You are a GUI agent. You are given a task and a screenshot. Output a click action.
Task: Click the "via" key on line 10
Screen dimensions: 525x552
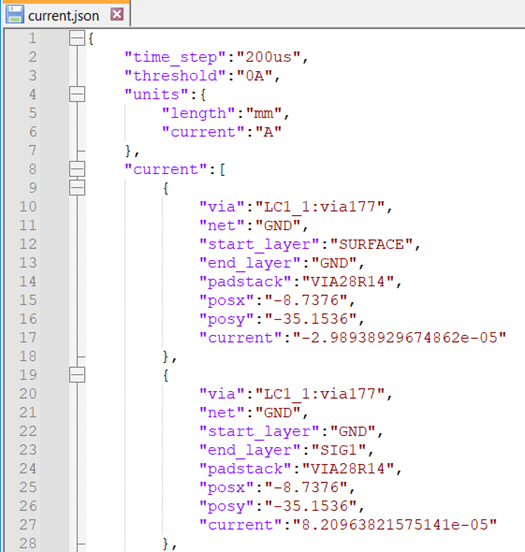point(222,207)
